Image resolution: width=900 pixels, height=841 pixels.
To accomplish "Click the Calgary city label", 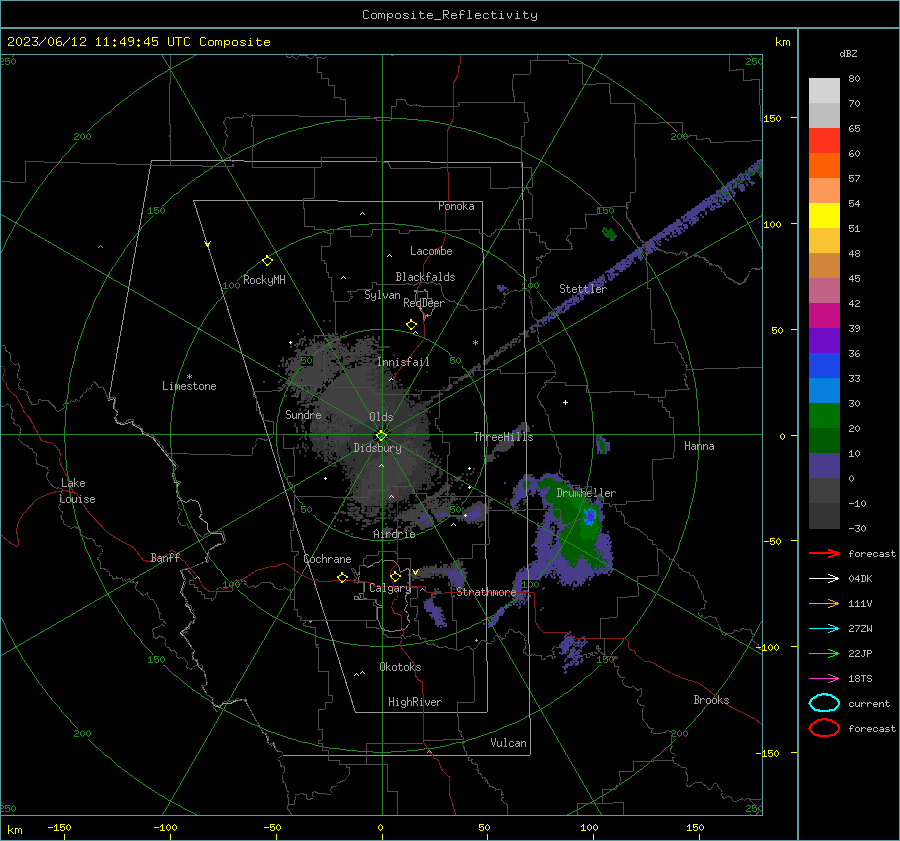I will [x=390, y=588].
